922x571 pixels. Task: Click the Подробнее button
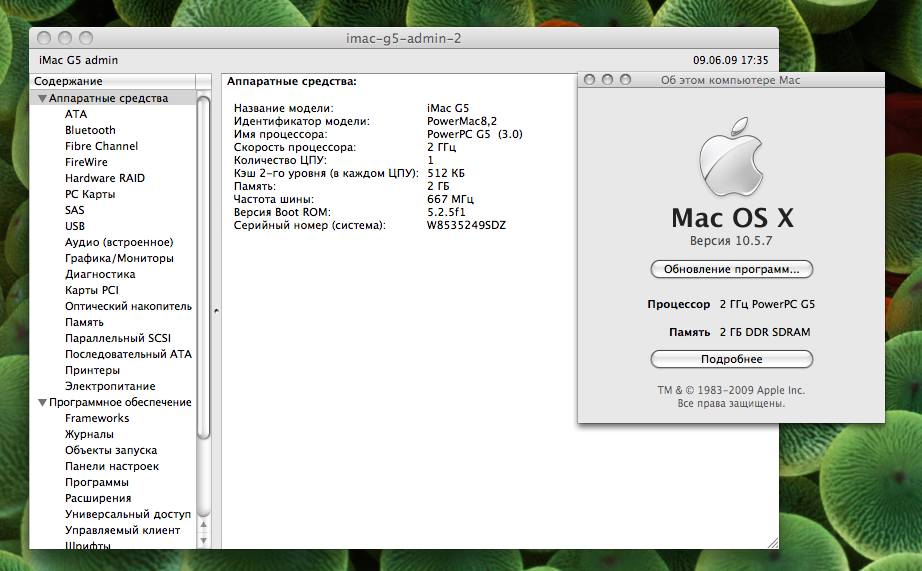pyautogui.click(x=731, y=359)
